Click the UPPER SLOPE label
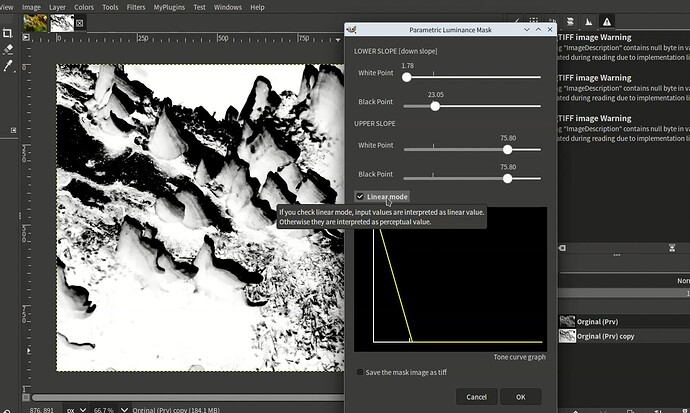Screen dimensions: 690x413 click(374, 124)
